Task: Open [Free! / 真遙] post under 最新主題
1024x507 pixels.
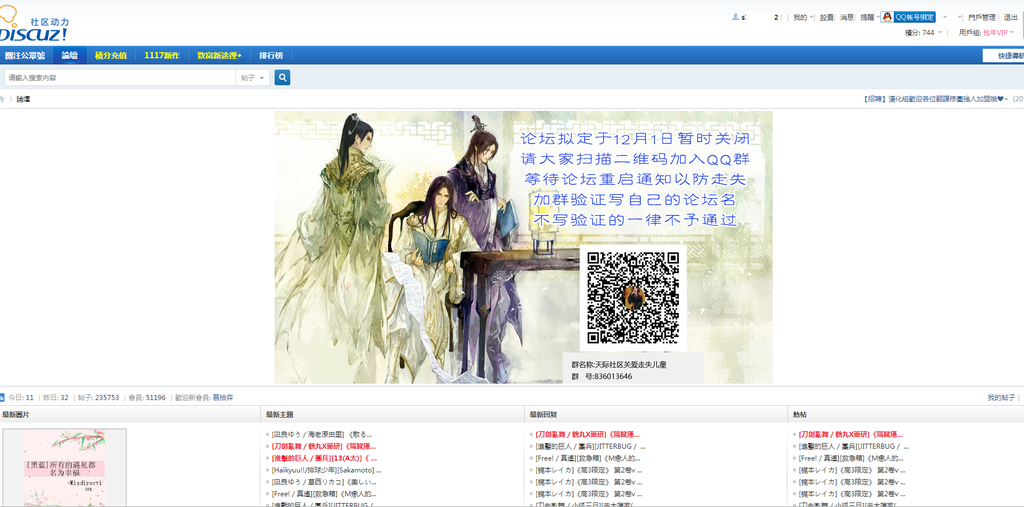Action: [324, 494]
